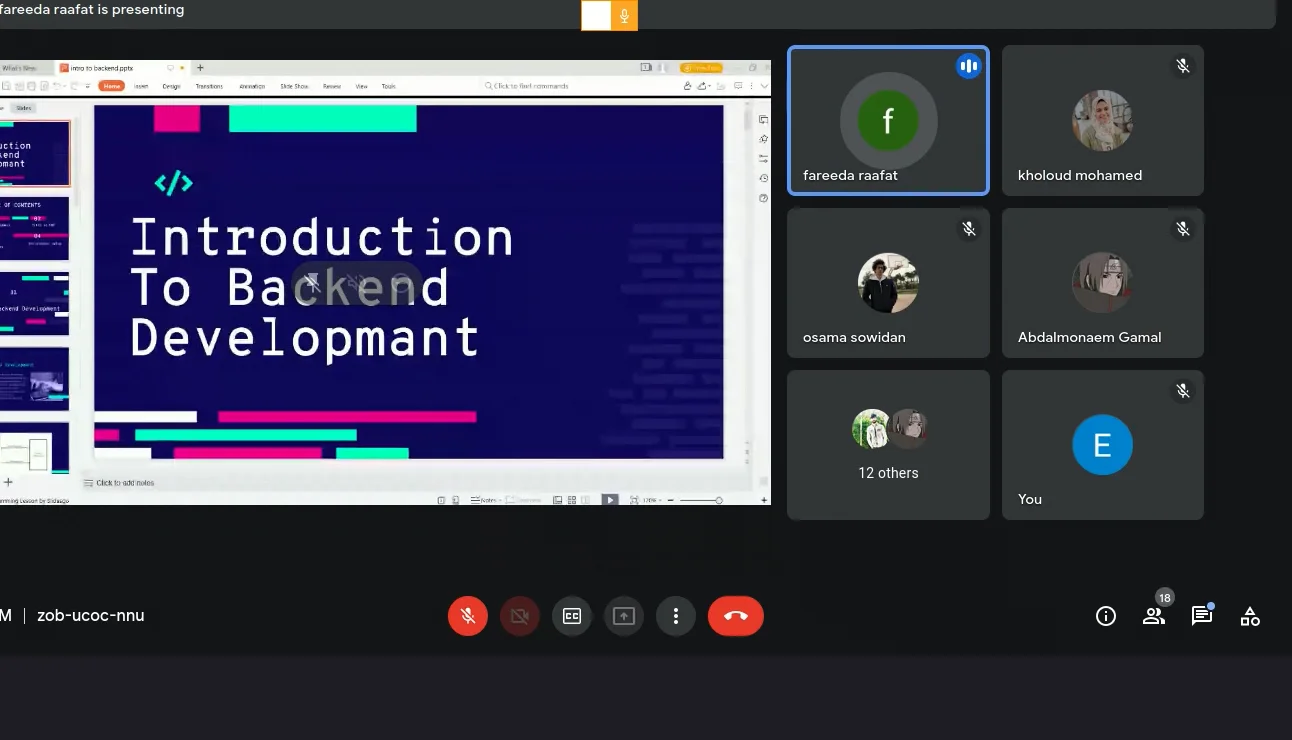Image resolution: width=1292 pixels, height=740 pixels.
Task: Open the meeting details info icon
Action: pos(1106,616)
